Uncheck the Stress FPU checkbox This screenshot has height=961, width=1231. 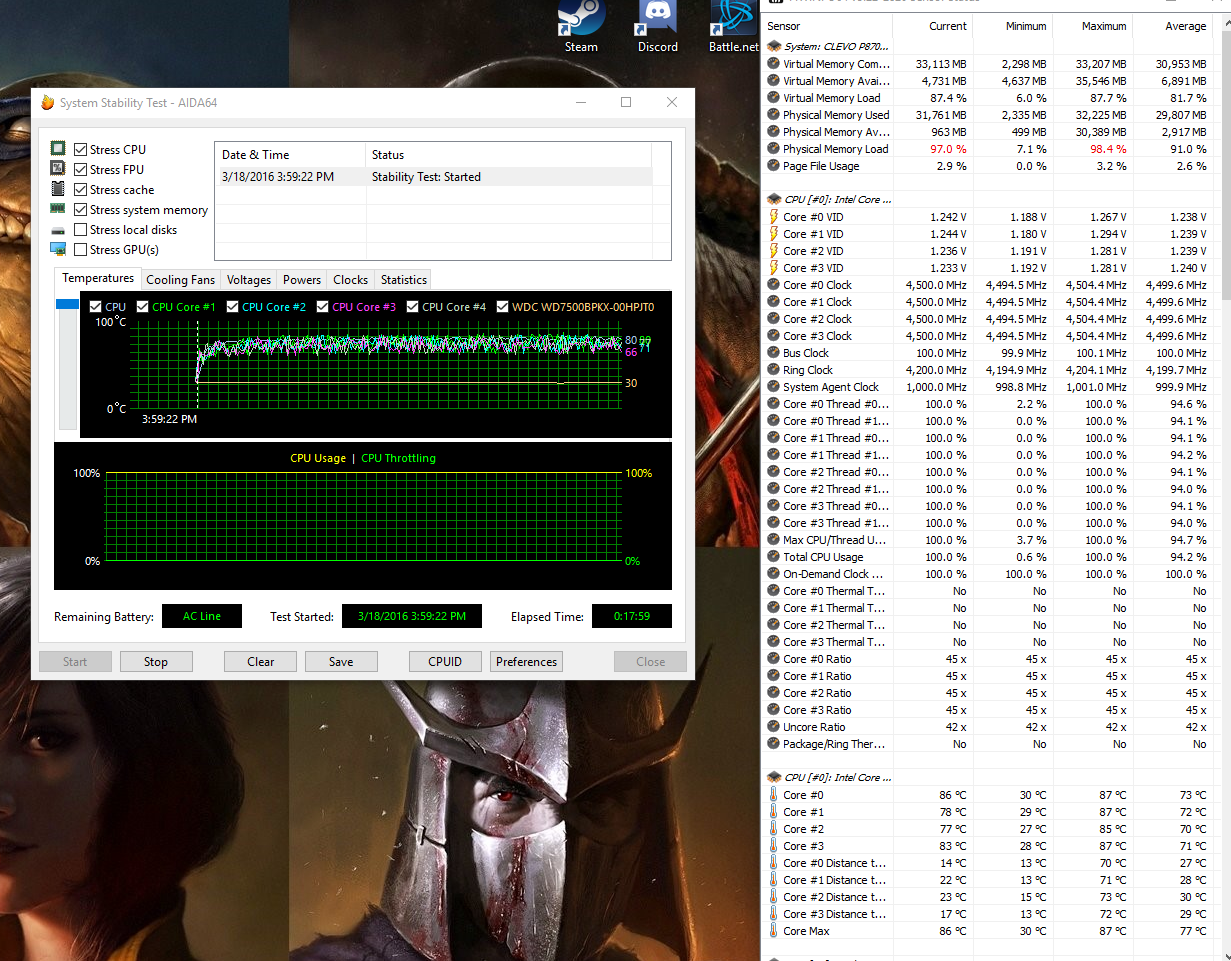click(x=80, y=169)
